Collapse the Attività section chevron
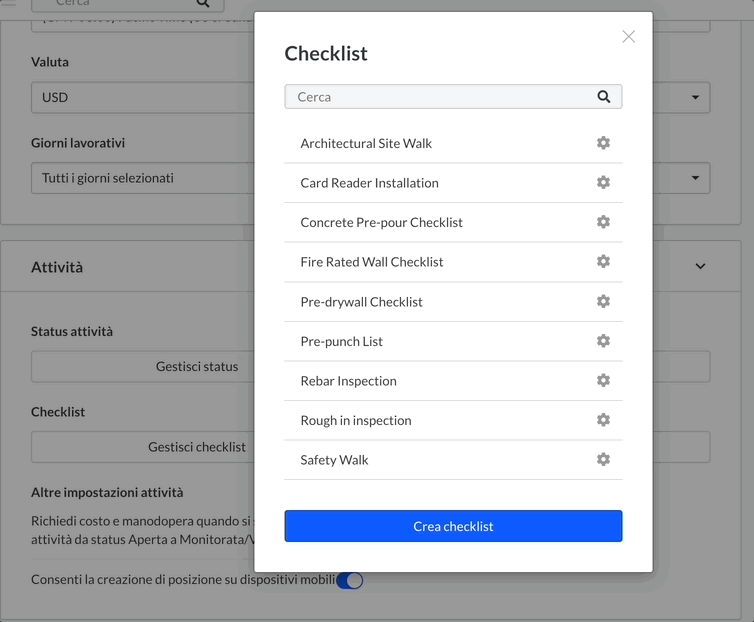The width and height of the screenshot is (754, 622). click(700, 266)
